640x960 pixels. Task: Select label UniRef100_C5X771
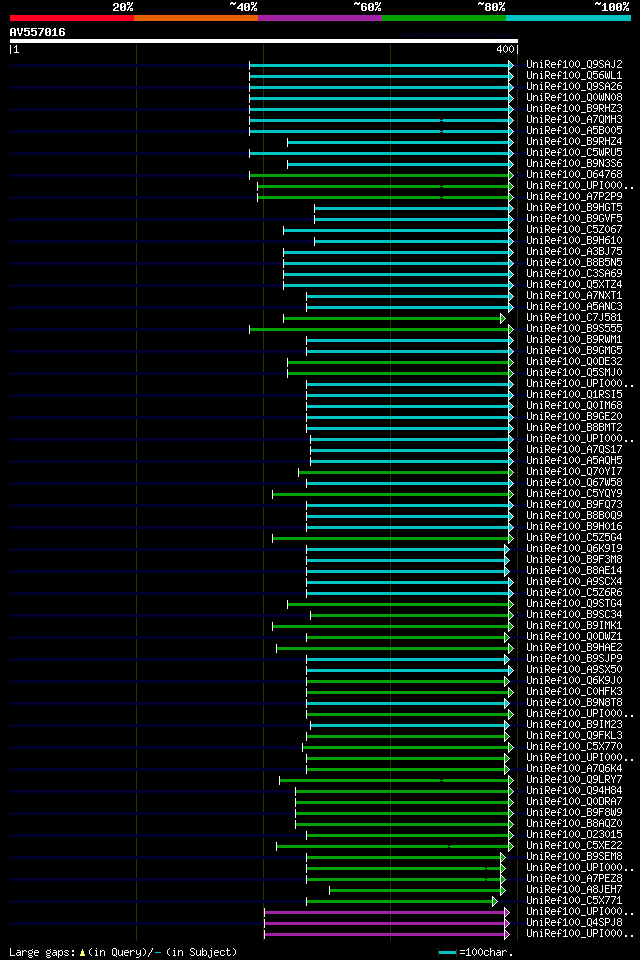pyautogui.click(x=574, y=901)
